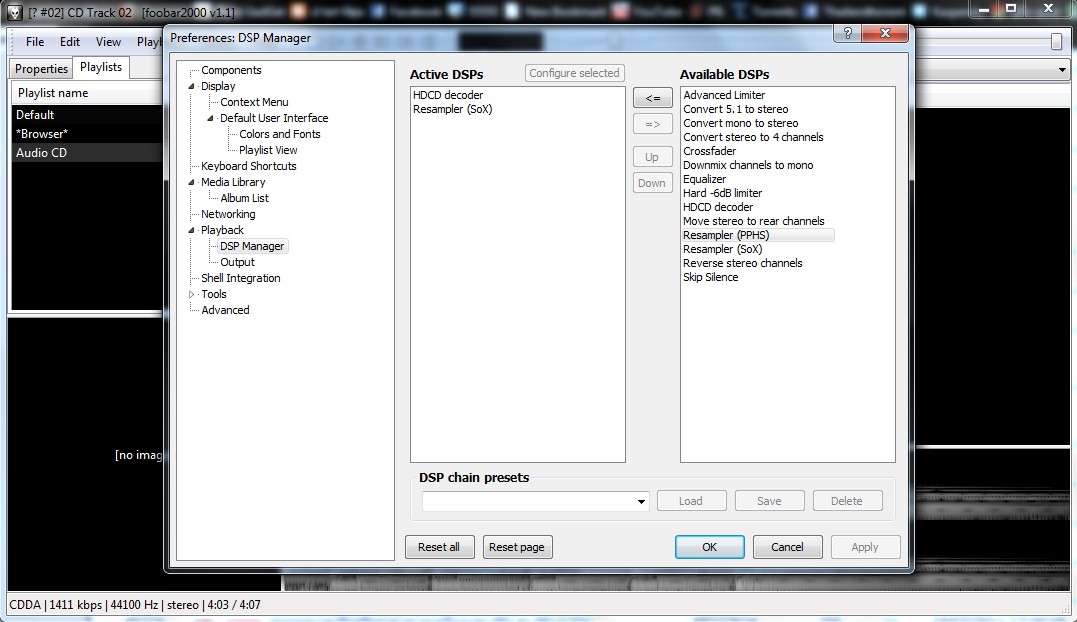This screenshot has height=622, width=1077.
Task: Switch to the Properties tab
Action: point(41,69)
